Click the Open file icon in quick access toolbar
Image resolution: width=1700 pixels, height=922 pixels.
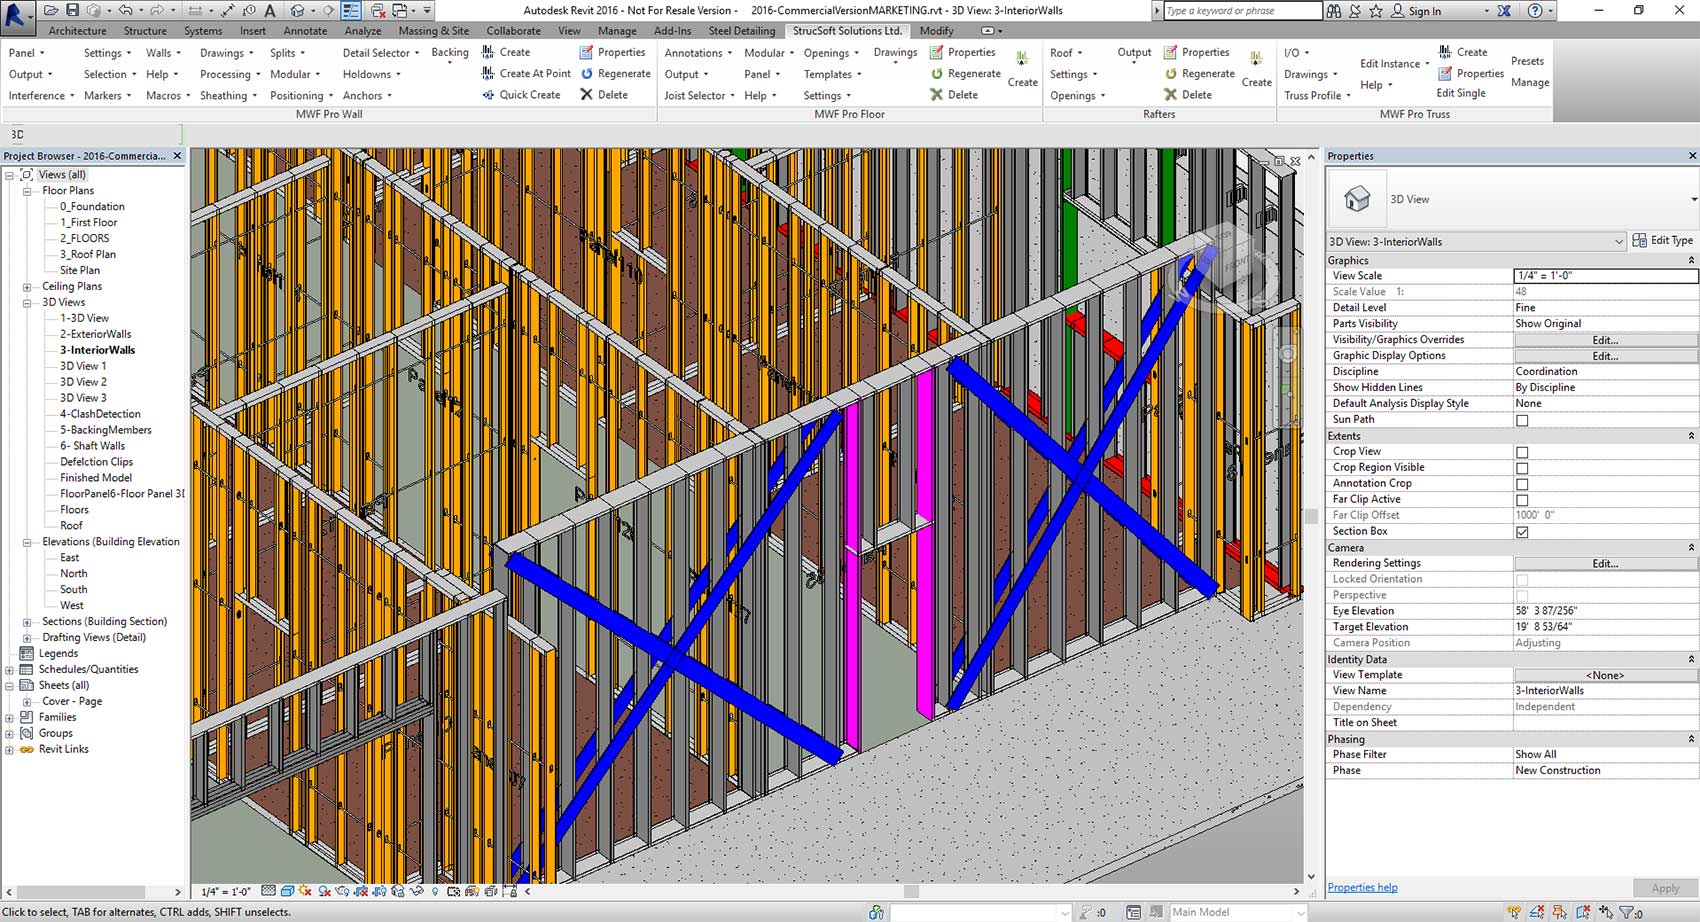tap(51, 10)
